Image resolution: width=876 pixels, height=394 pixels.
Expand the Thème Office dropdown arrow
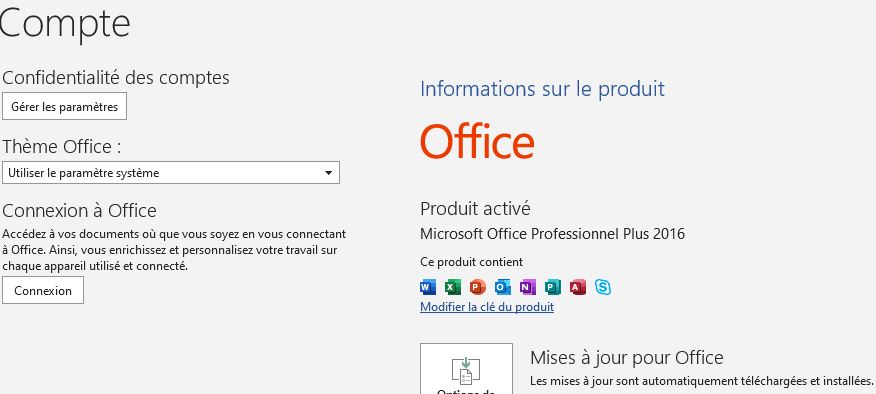tap(328, 173)
